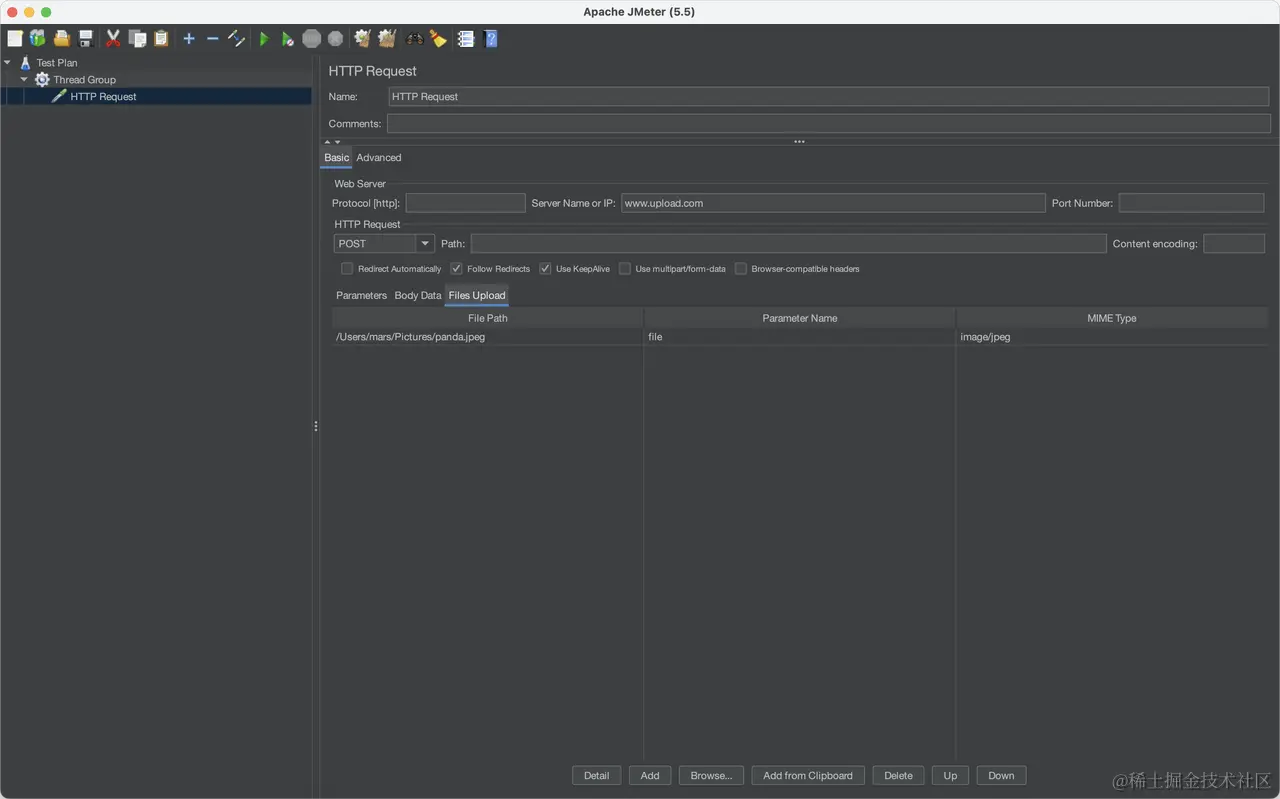Click the New test plan icon
The height and width of the screenshot is (799, 1280).
tap(15, 39)
